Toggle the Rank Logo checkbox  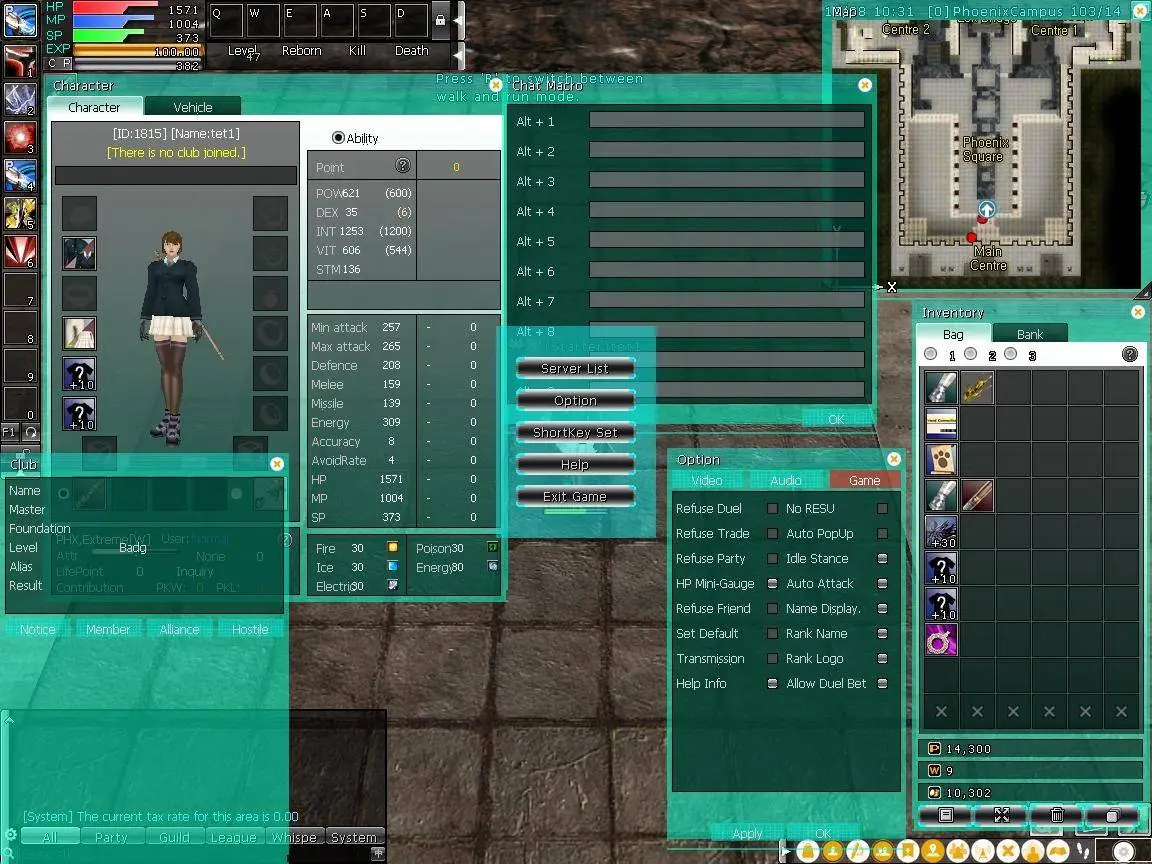click(x=882, y=658)
